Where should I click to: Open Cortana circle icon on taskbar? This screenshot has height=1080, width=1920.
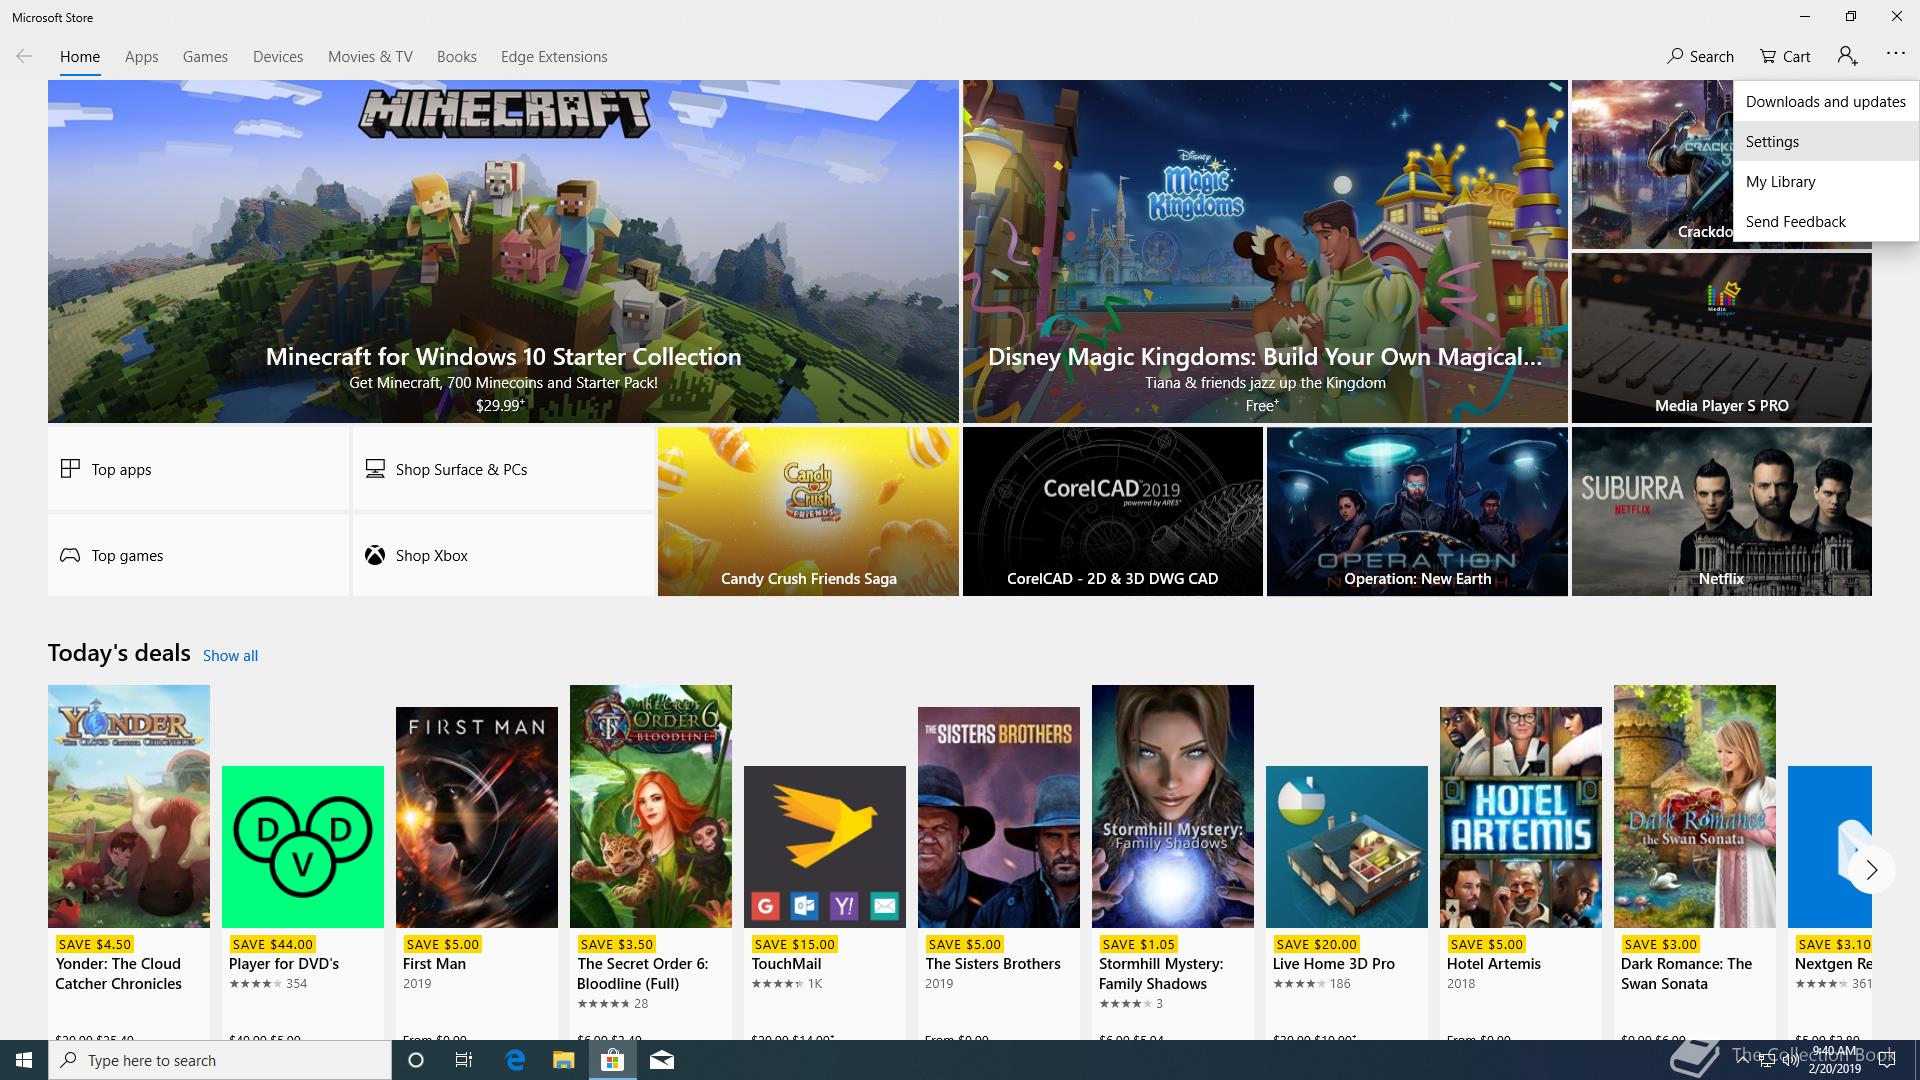click(416, 1060)
